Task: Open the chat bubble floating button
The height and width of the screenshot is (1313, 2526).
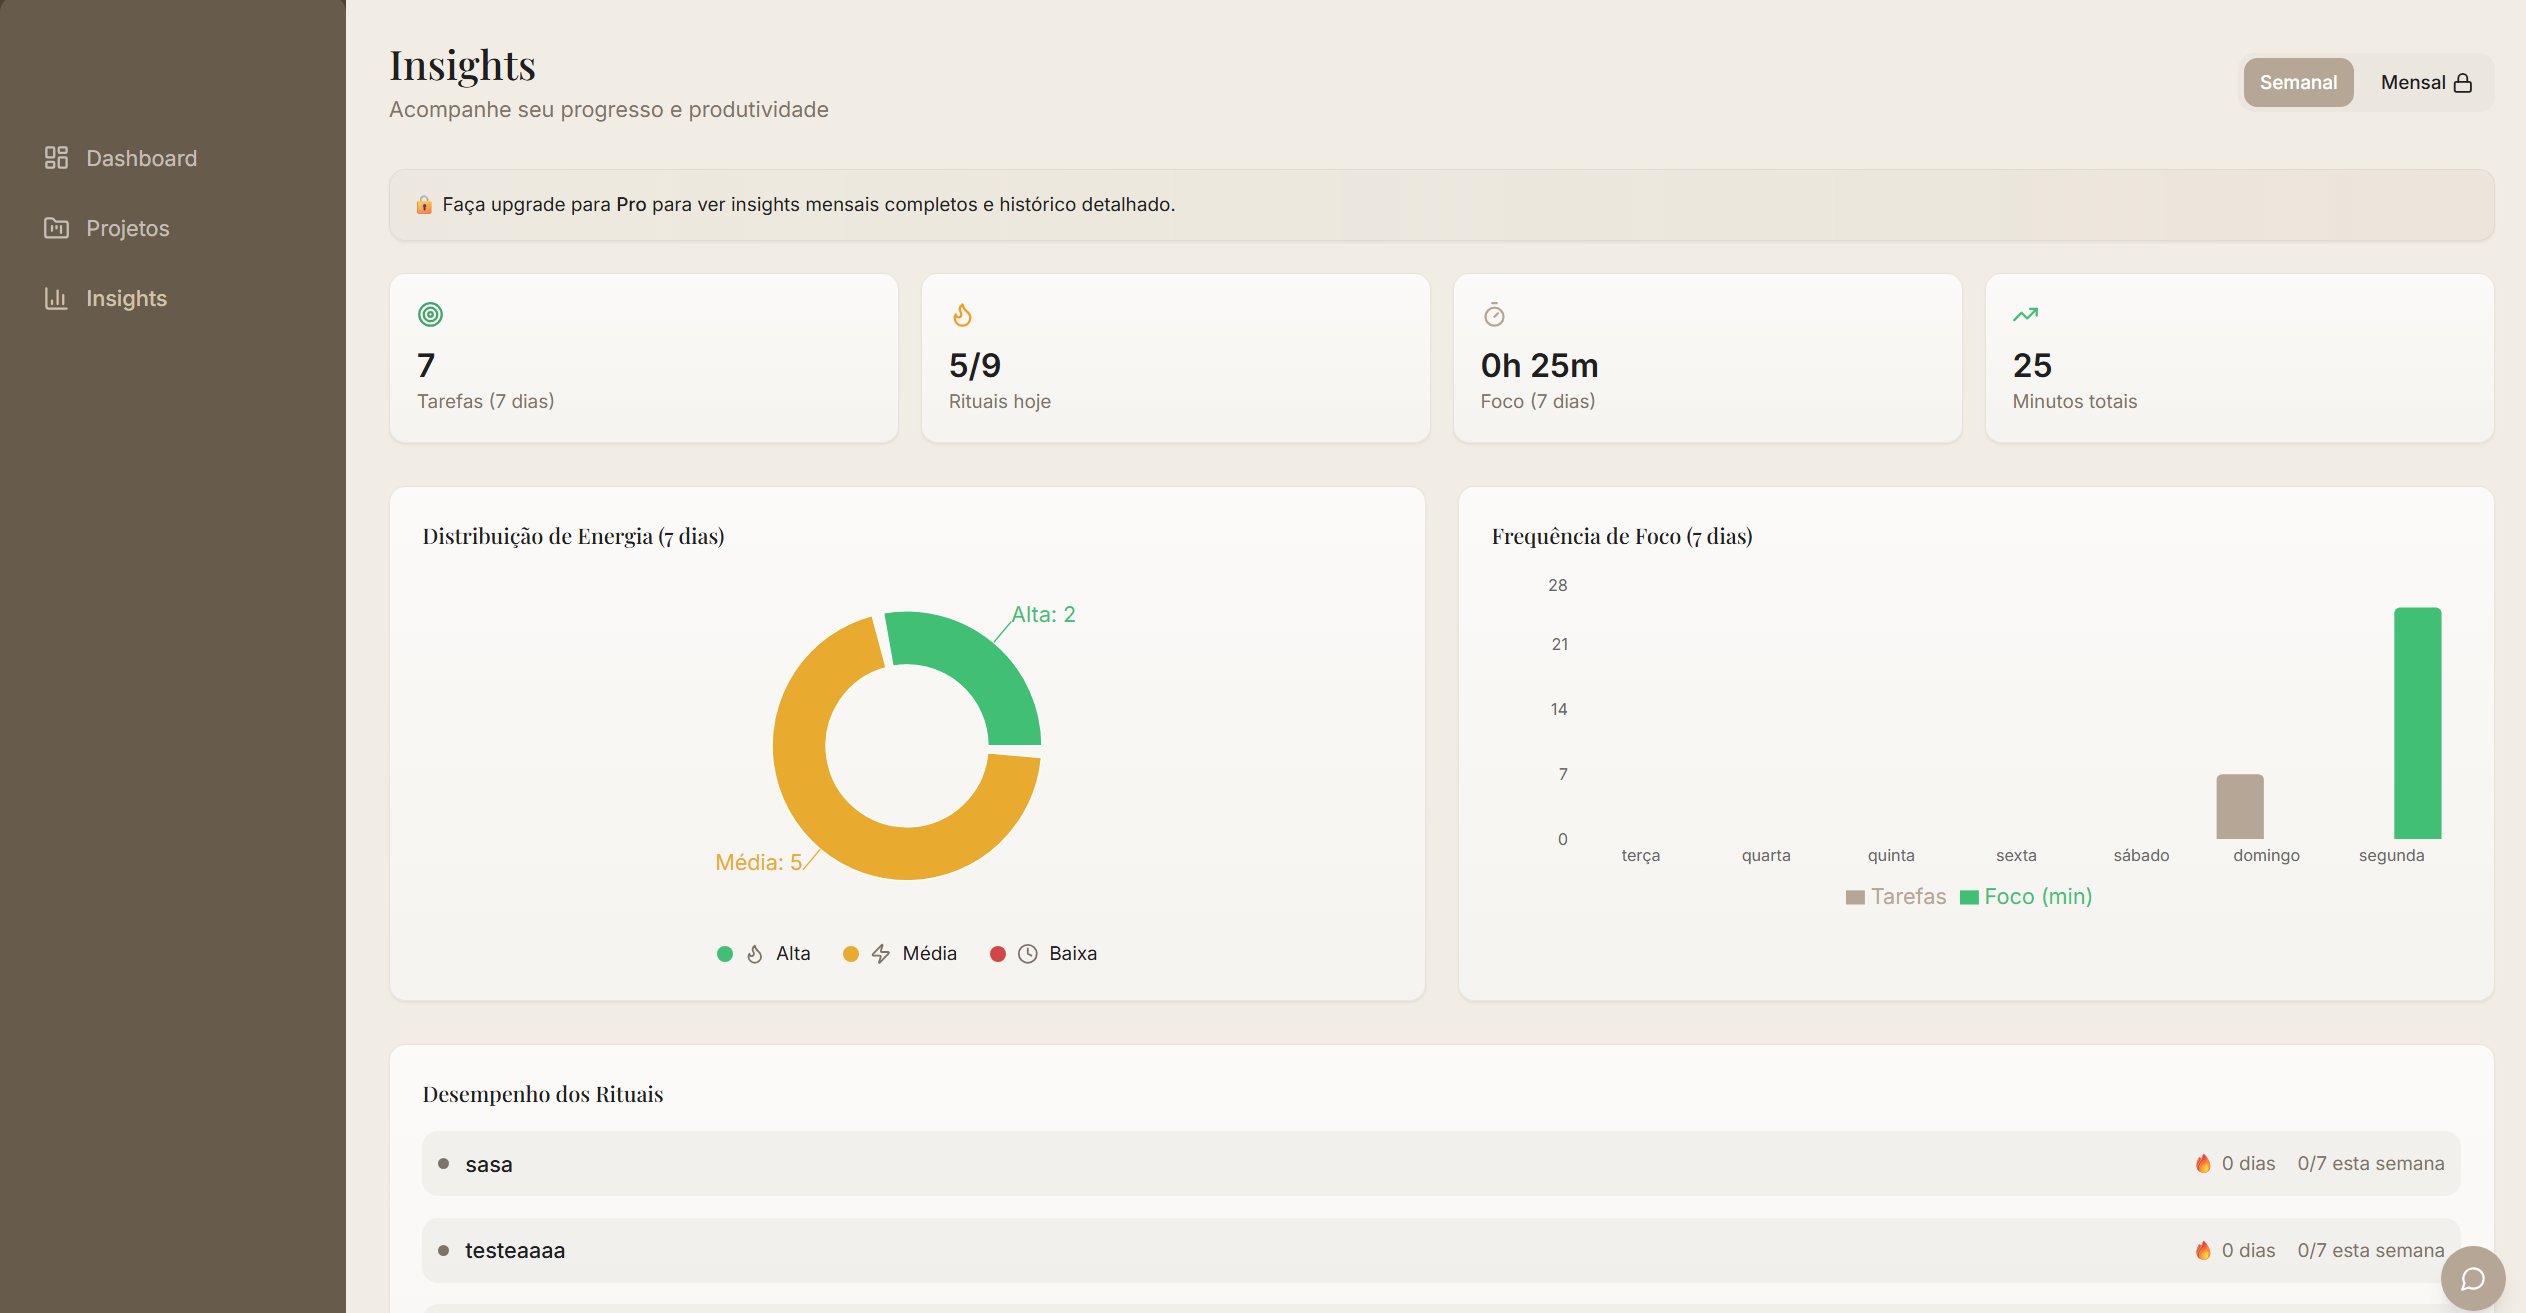Action: point(2472,1278)
